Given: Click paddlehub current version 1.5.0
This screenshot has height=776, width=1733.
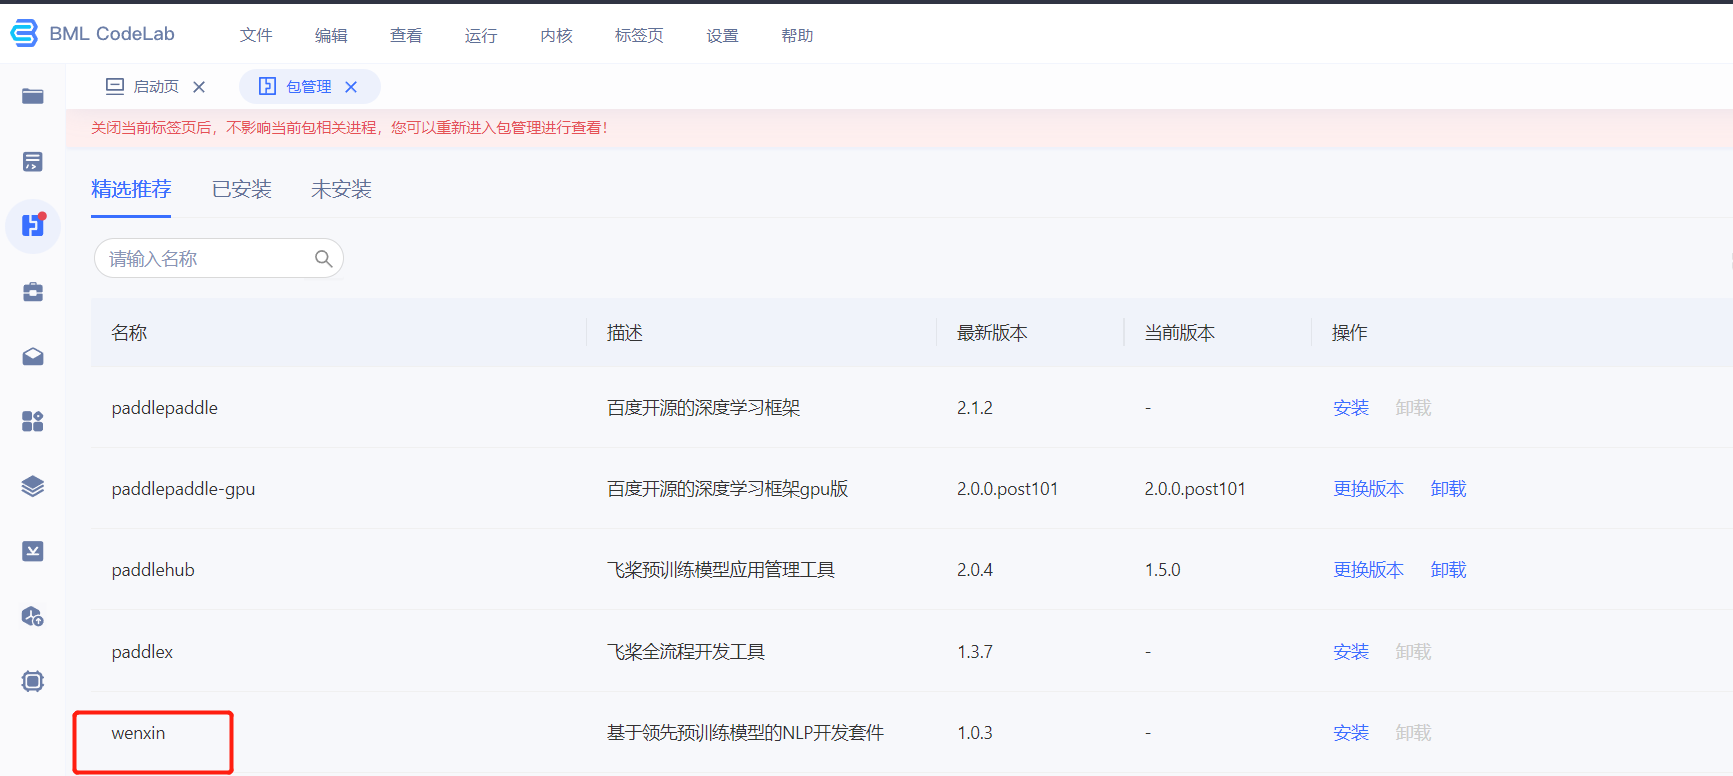Looking at the screenshot, I should coord(1162,570).
